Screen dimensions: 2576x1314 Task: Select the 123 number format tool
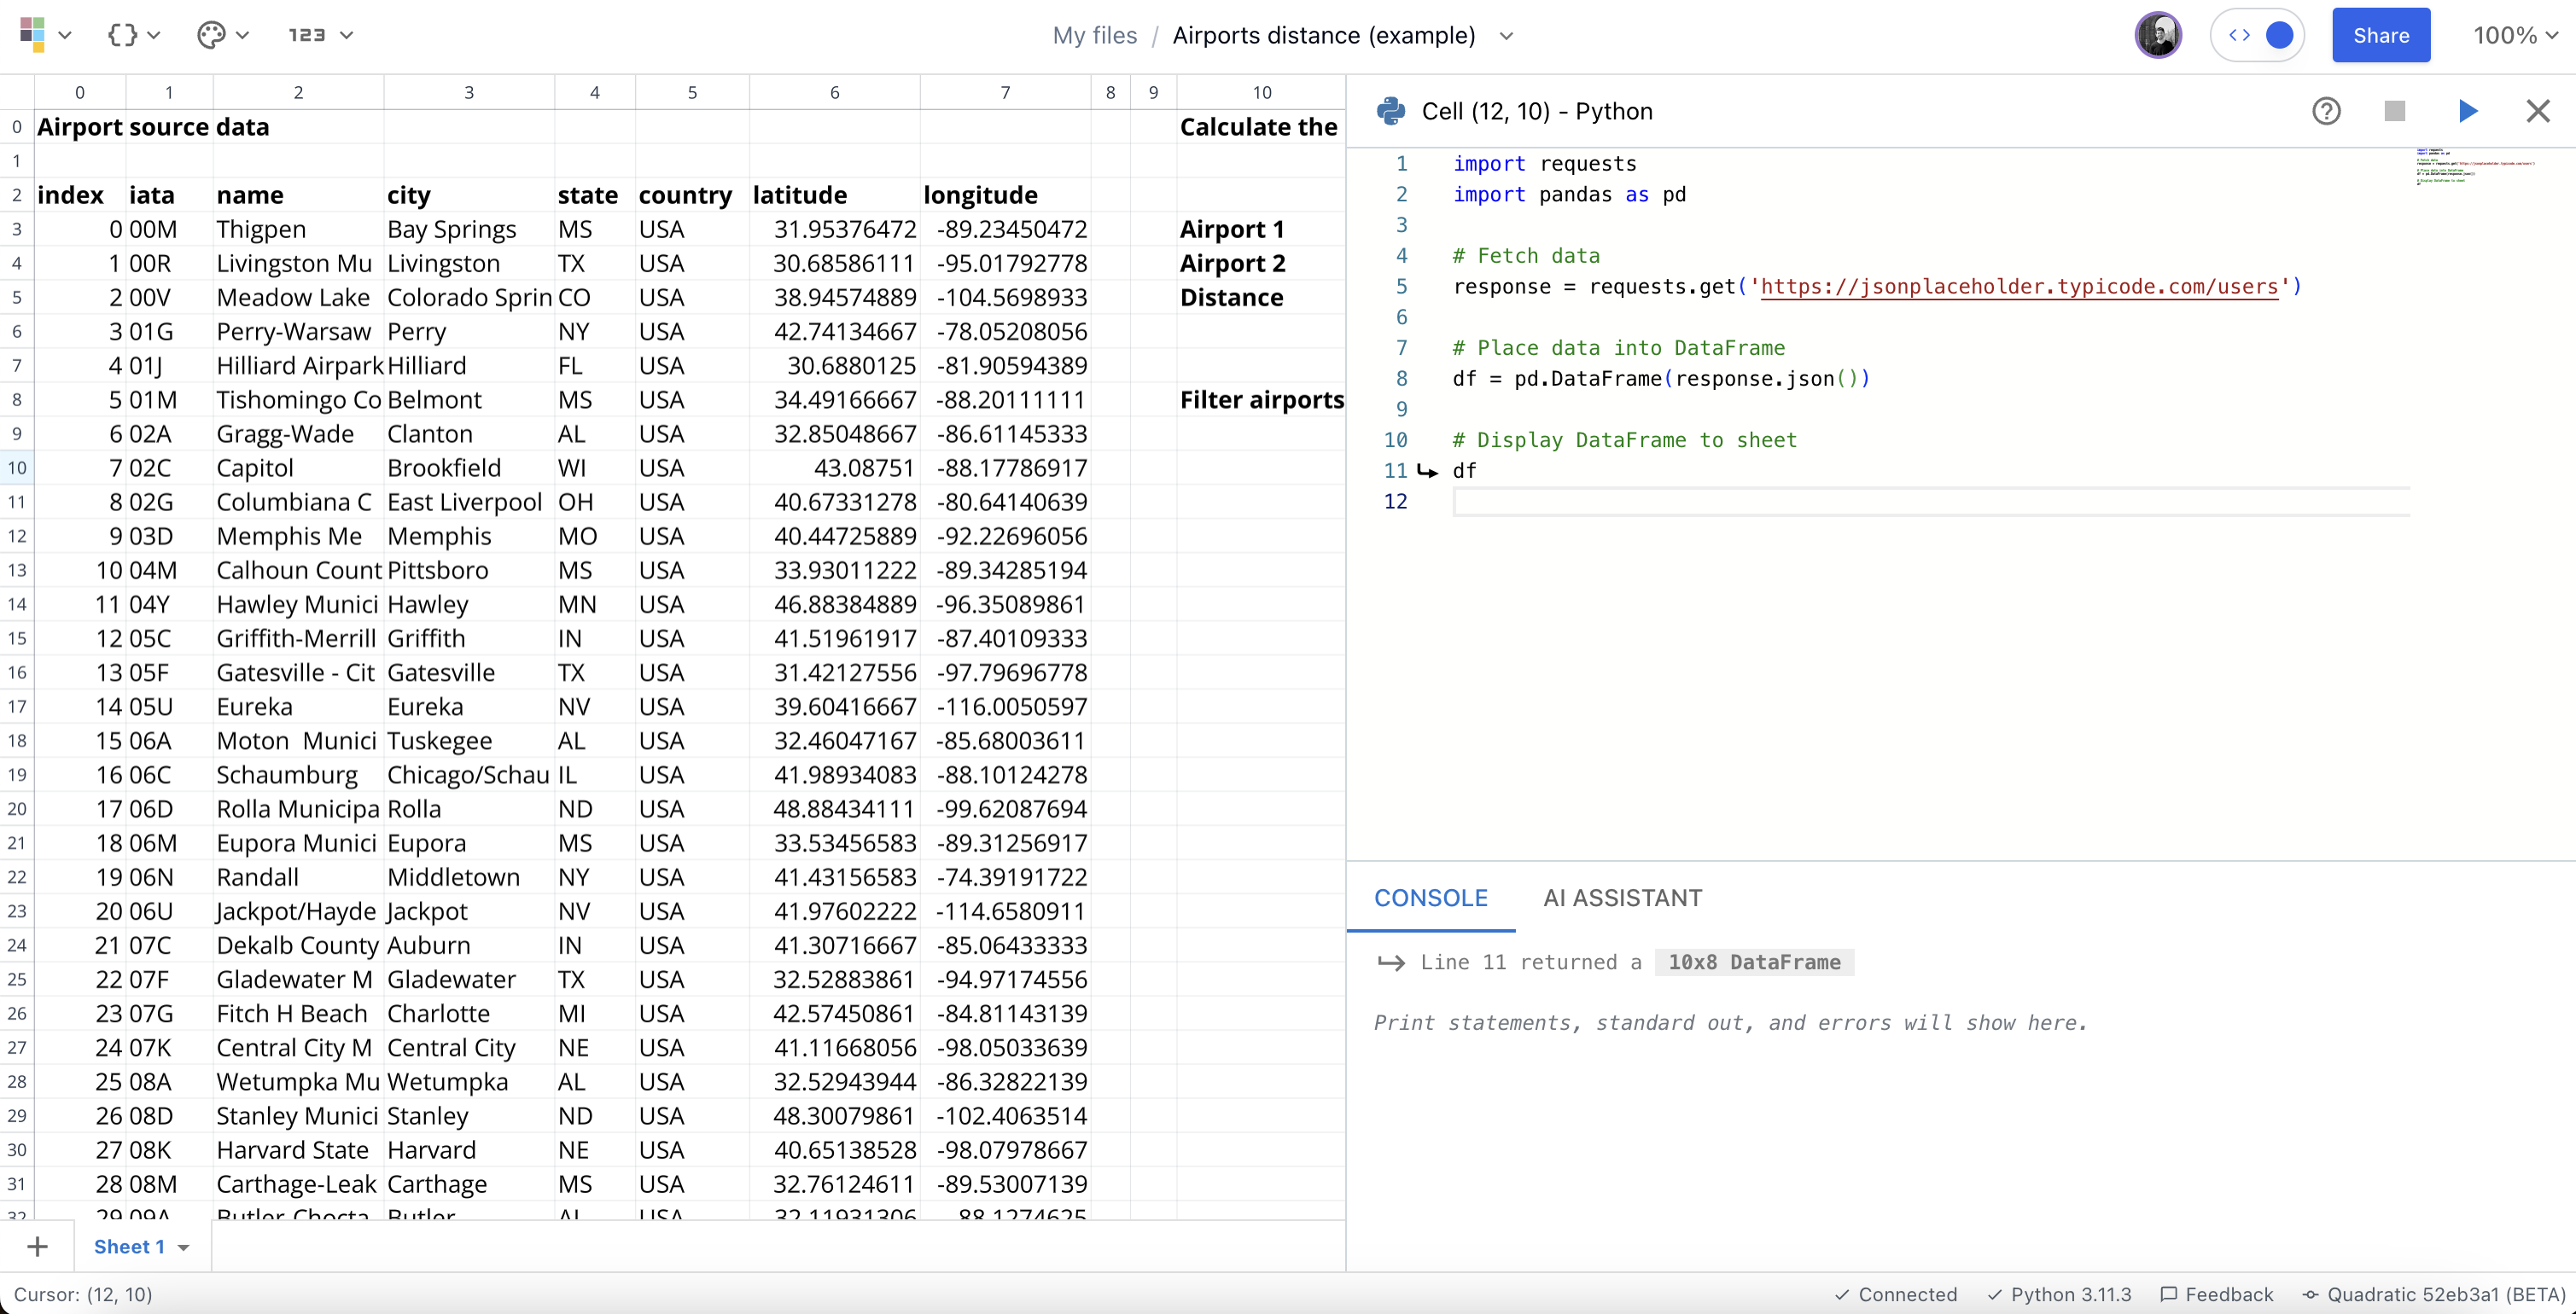(x=308, y=34)
